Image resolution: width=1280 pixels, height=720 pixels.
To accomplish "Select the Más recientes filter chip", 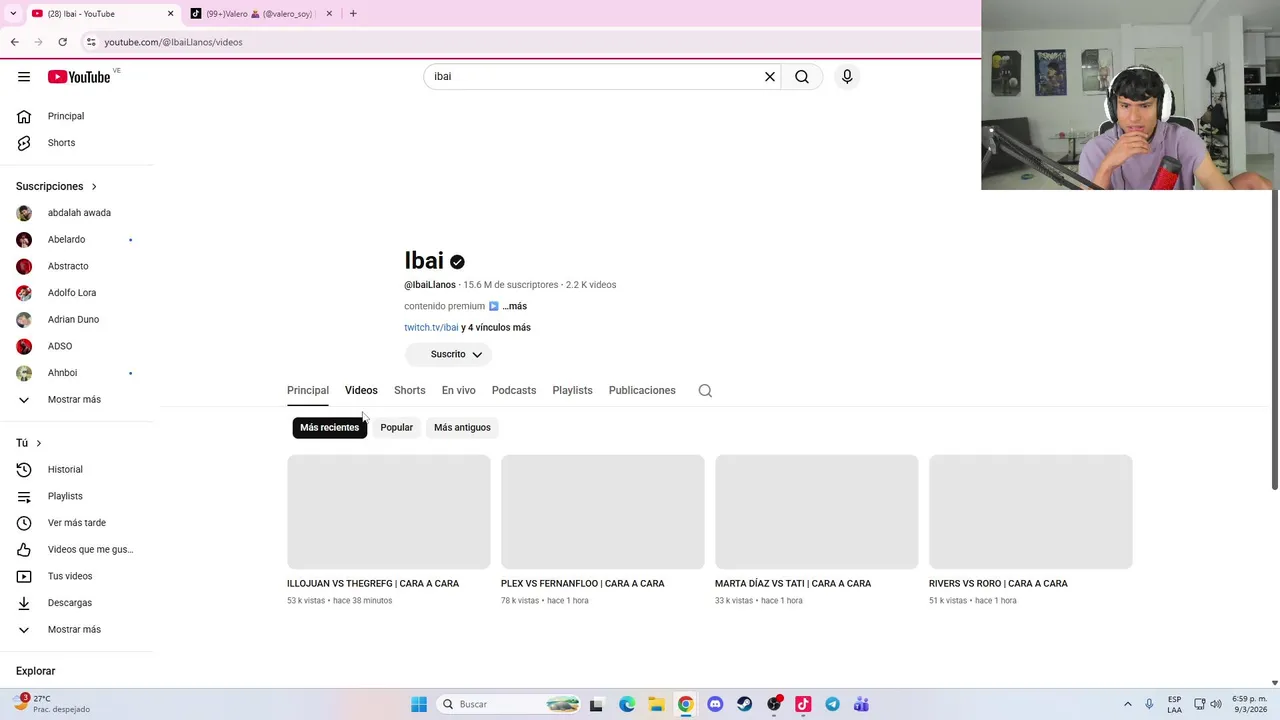I will coord(329,427).
